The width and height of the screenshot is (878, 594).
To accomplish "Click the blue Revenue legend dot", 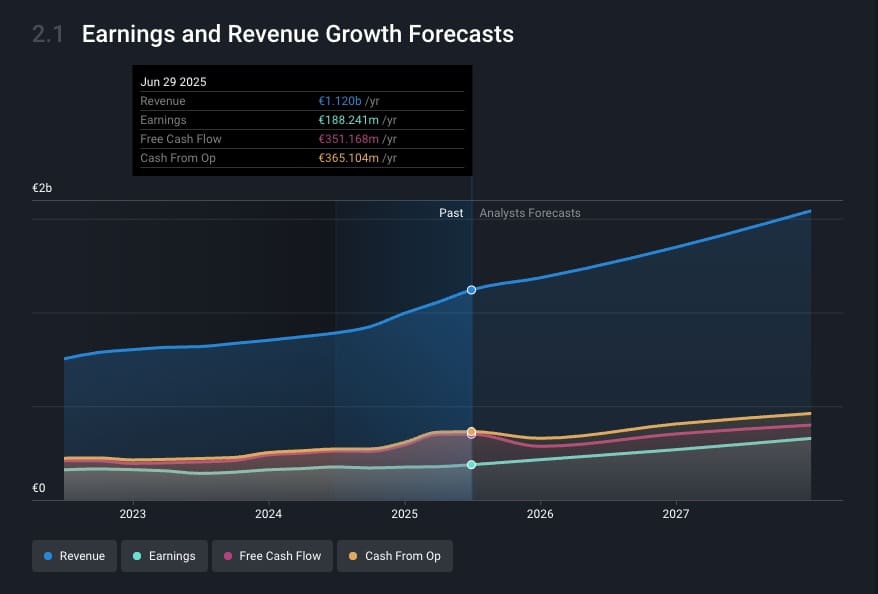I will pos(48,556).
